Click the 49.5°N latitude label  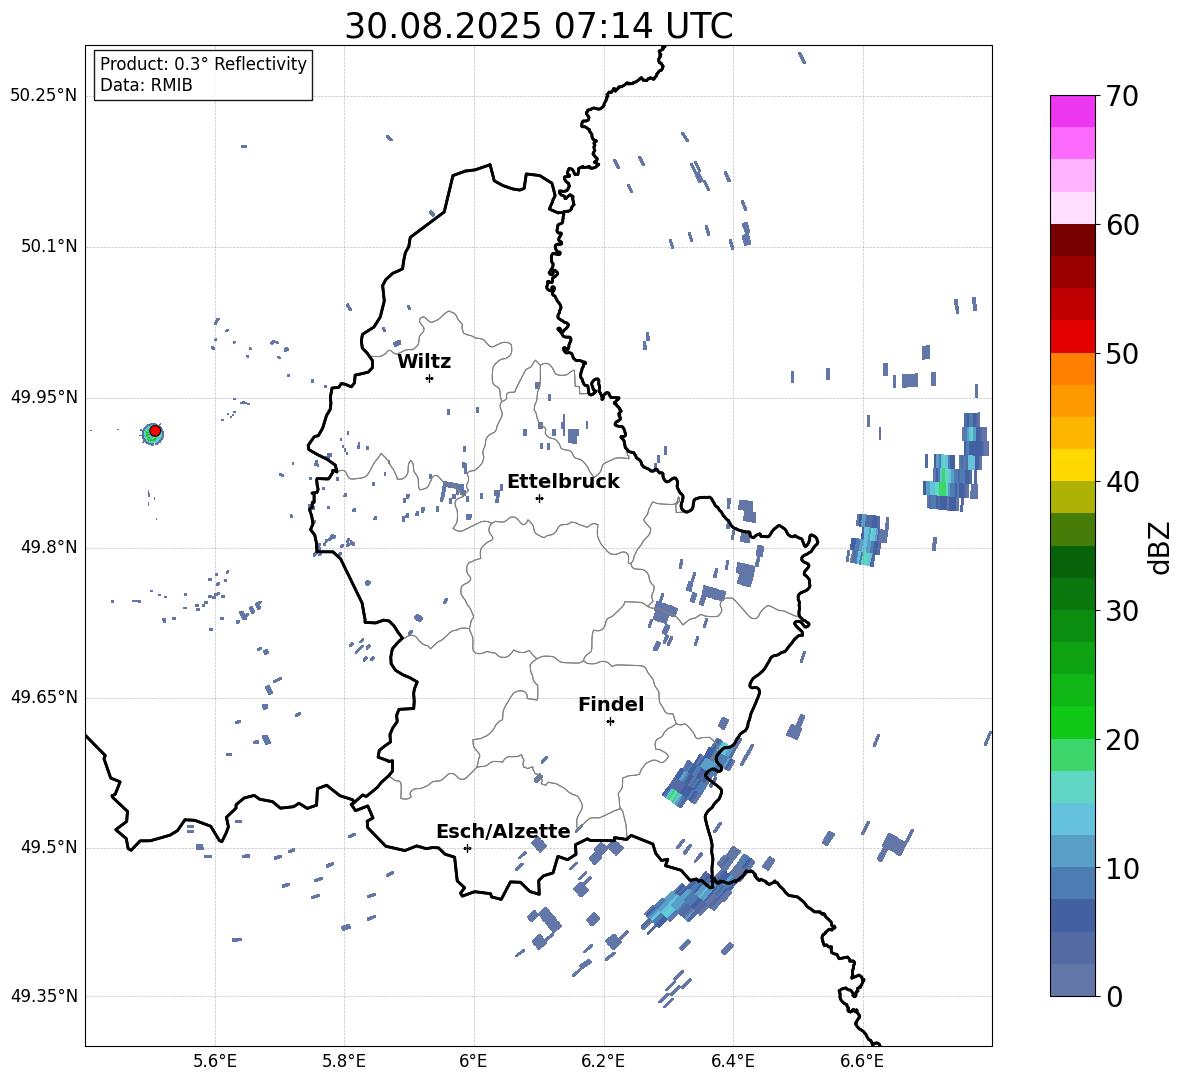pos(48,847)
